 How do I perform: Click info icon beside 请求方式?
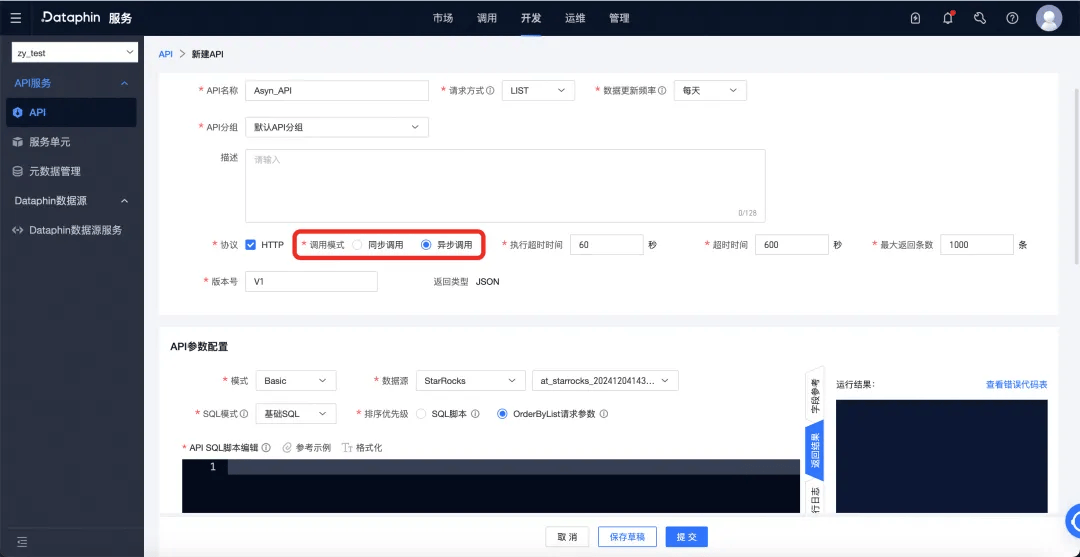pos(490,90)
